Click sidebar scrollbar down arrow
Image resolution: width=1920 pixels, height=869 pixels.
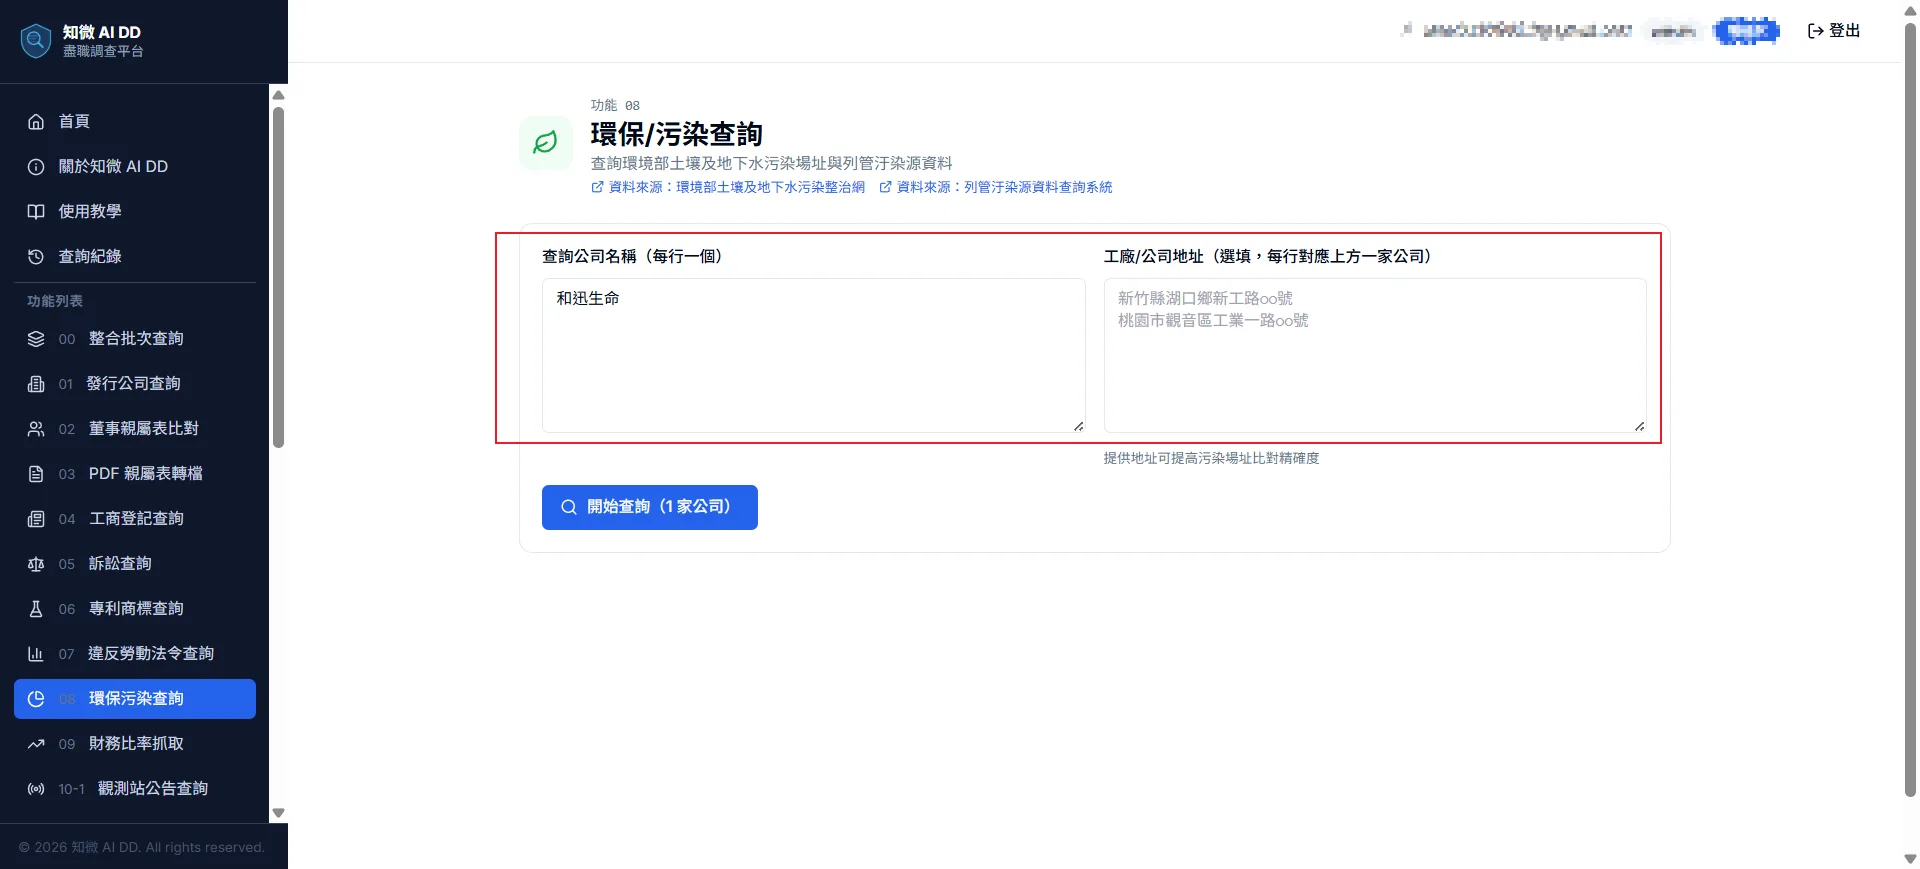pos(279,813)
